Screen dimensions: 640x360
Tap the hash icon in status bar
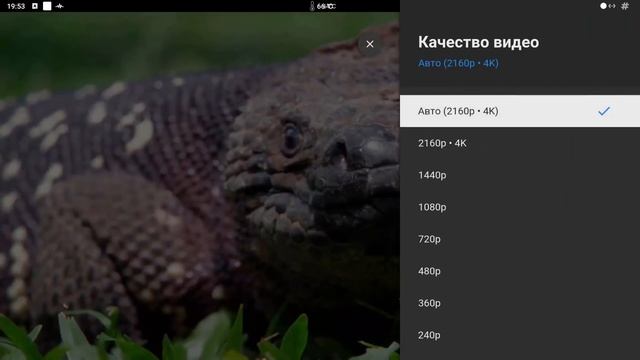click(x=625, y=6)
